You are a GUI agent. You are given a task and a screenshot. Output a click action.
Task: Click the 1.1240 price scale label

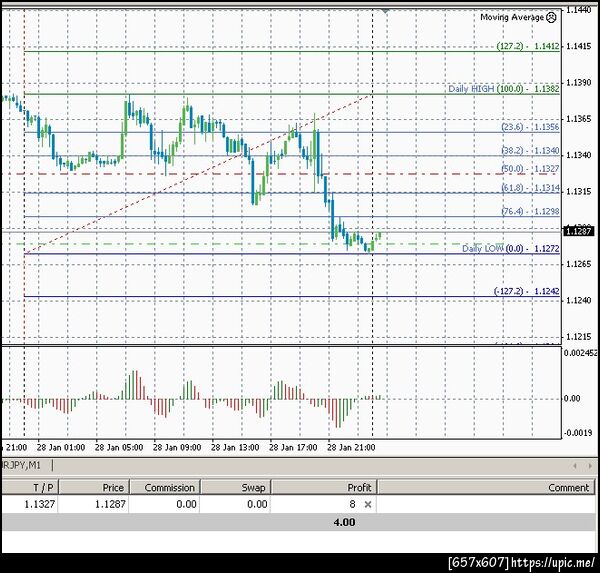[578, 300]
